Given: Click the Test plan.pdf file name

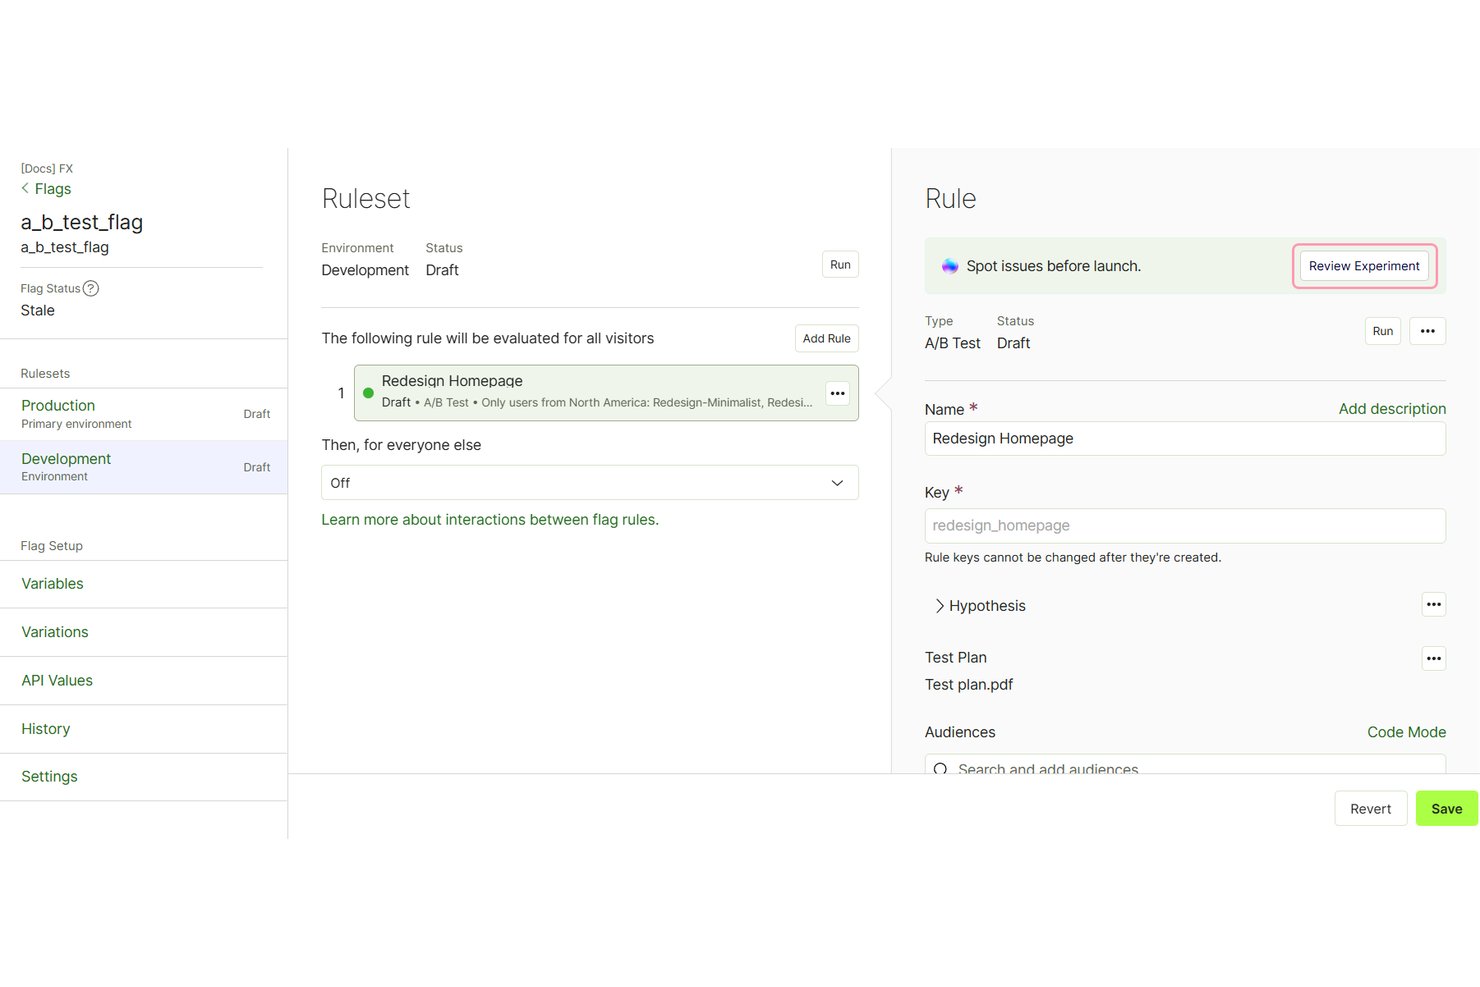Looking at the screenshot, I should click(x=969, y=685).
